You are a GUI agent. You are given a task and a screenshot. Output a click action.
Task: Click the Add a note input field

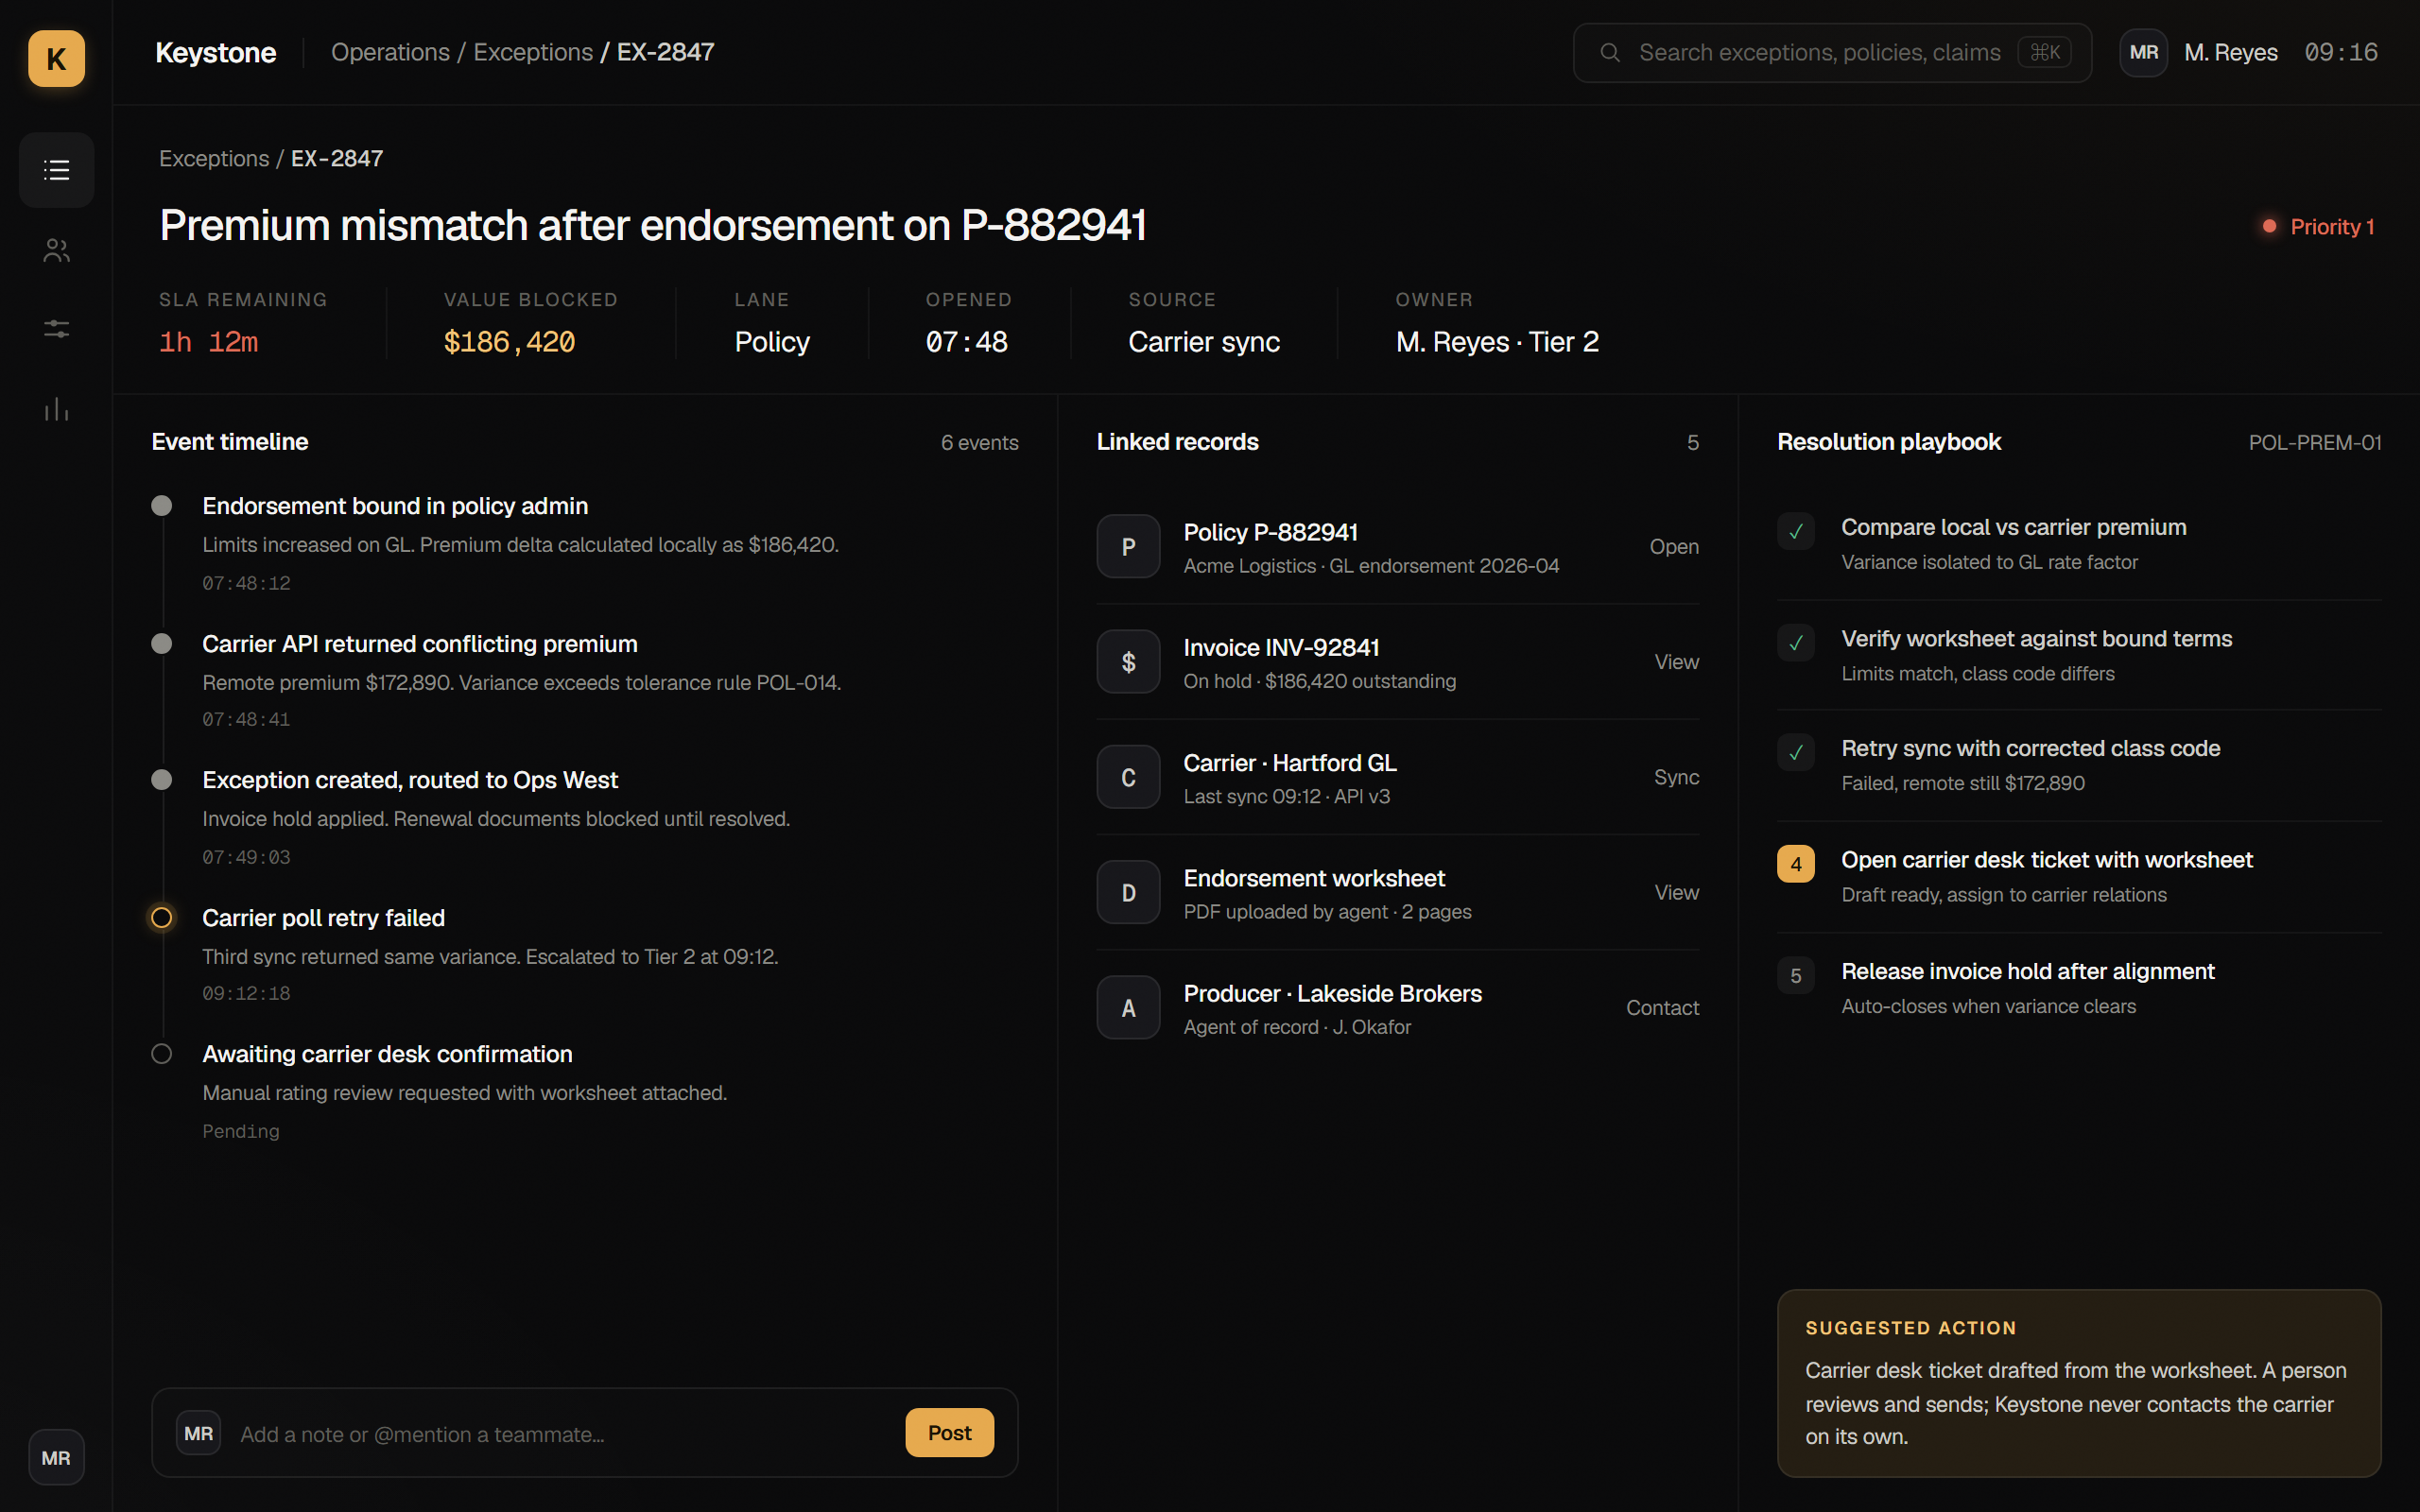coord(560,1434)
